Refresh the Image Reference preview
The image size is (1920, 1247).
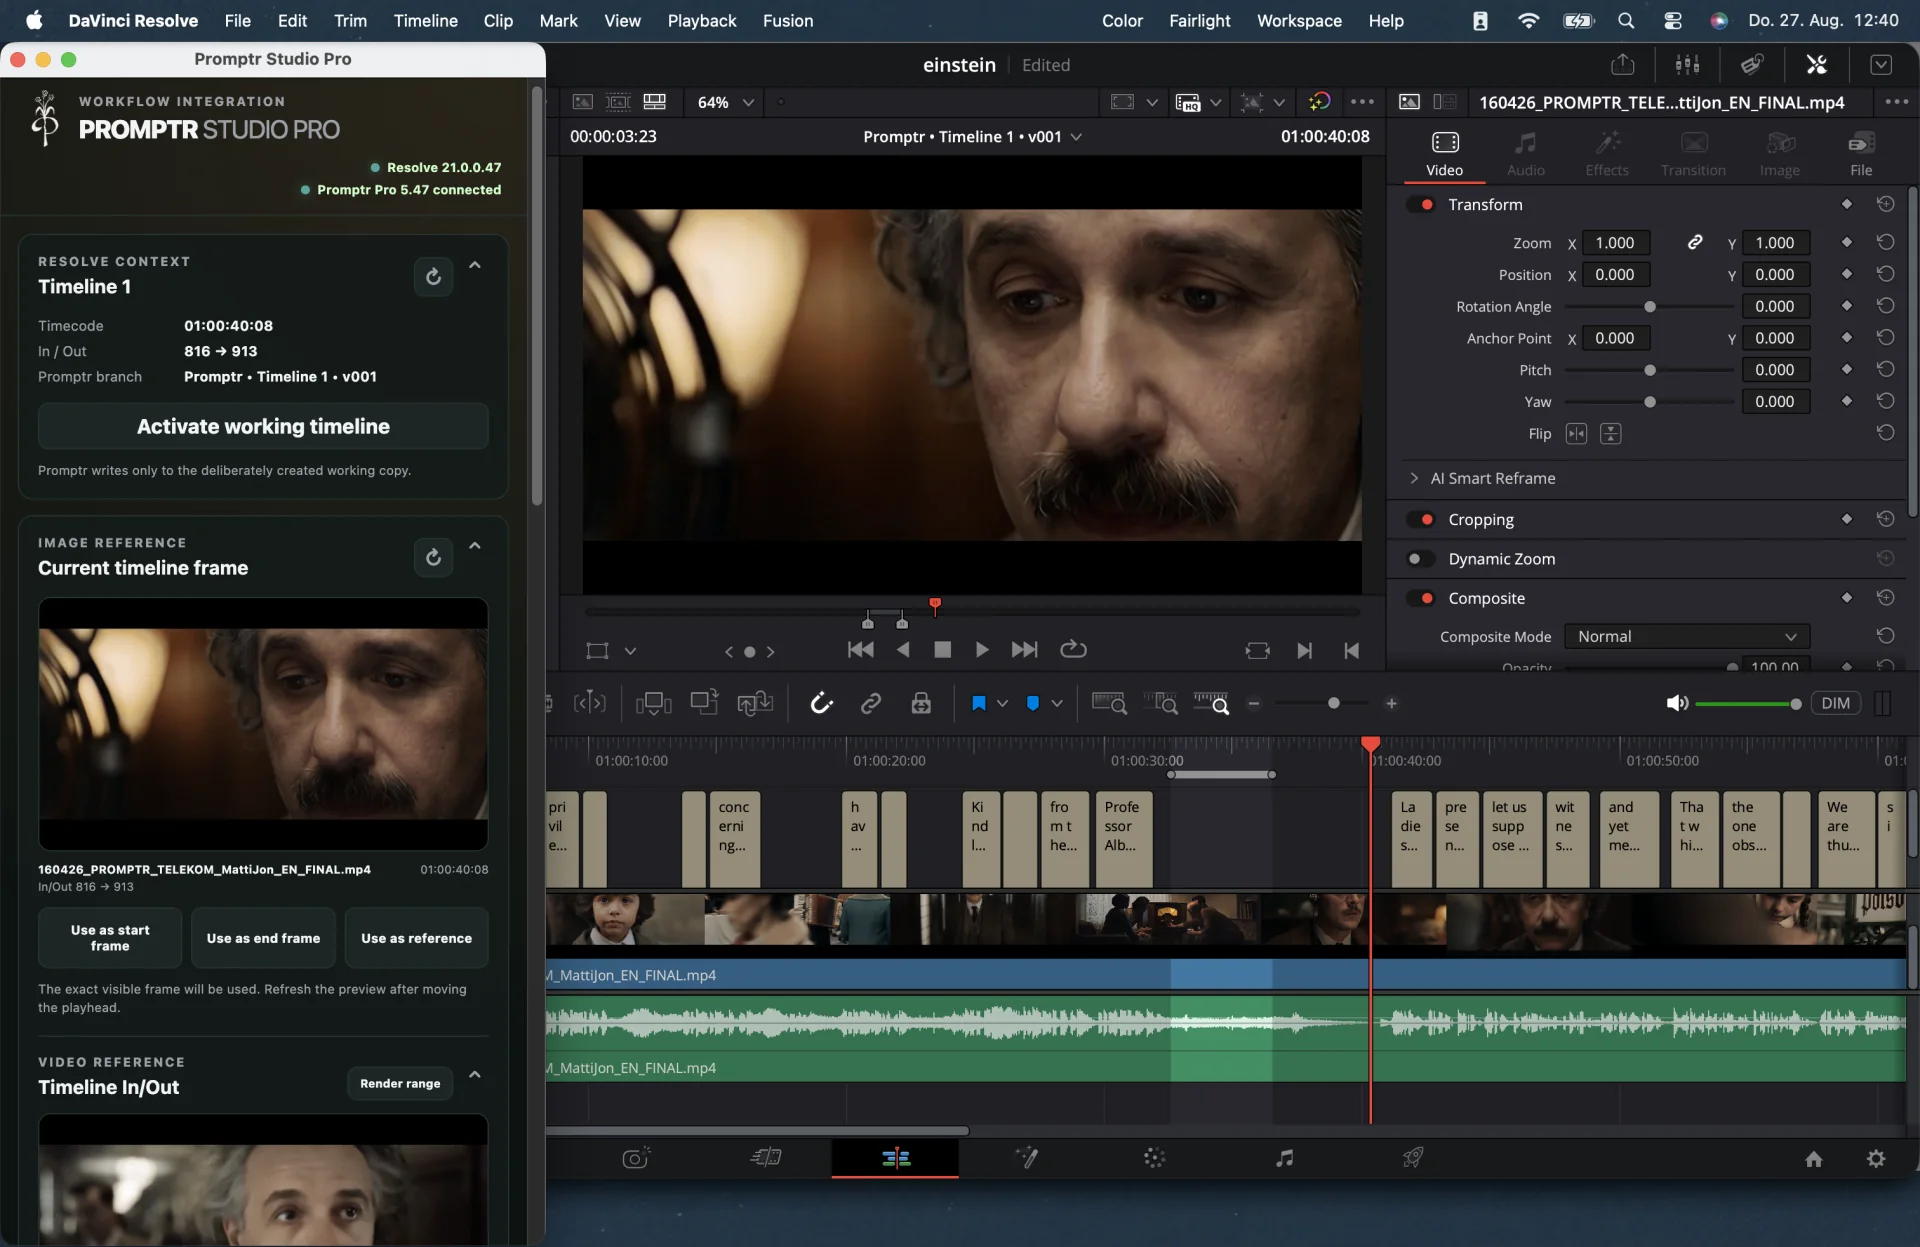(433, 557)
